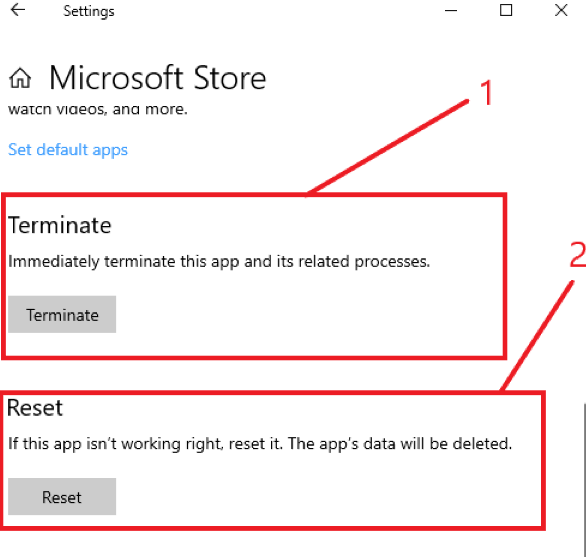The image size is (586, 557).
Task: Go back using the Settings back arrow
Action: 18,10
